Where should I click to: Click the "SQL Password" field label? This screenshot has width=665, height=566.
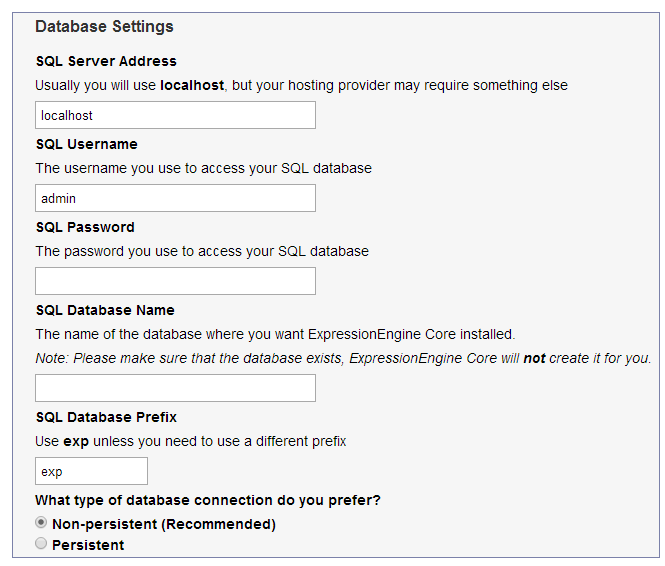point(85,228)
